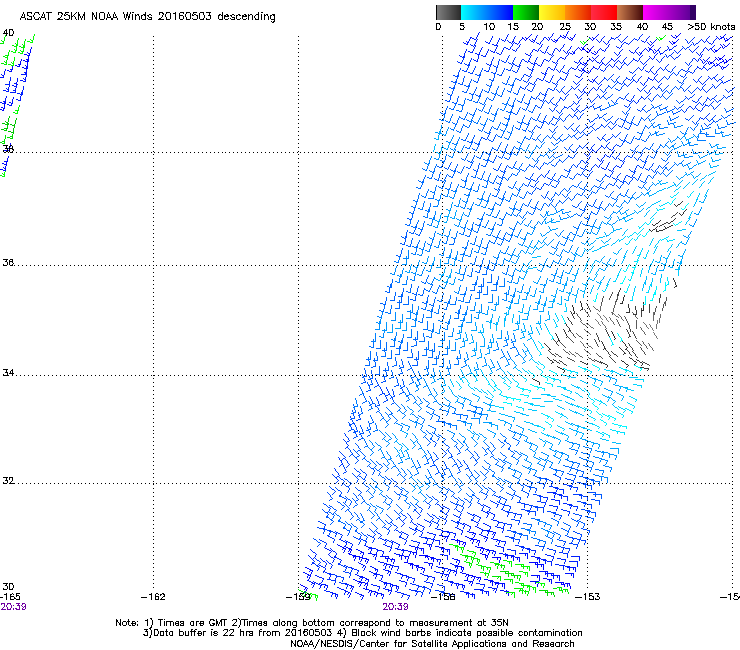Click the ">50 knots" legend label
This screenshot has height=650, width=740.
point(711,27)
